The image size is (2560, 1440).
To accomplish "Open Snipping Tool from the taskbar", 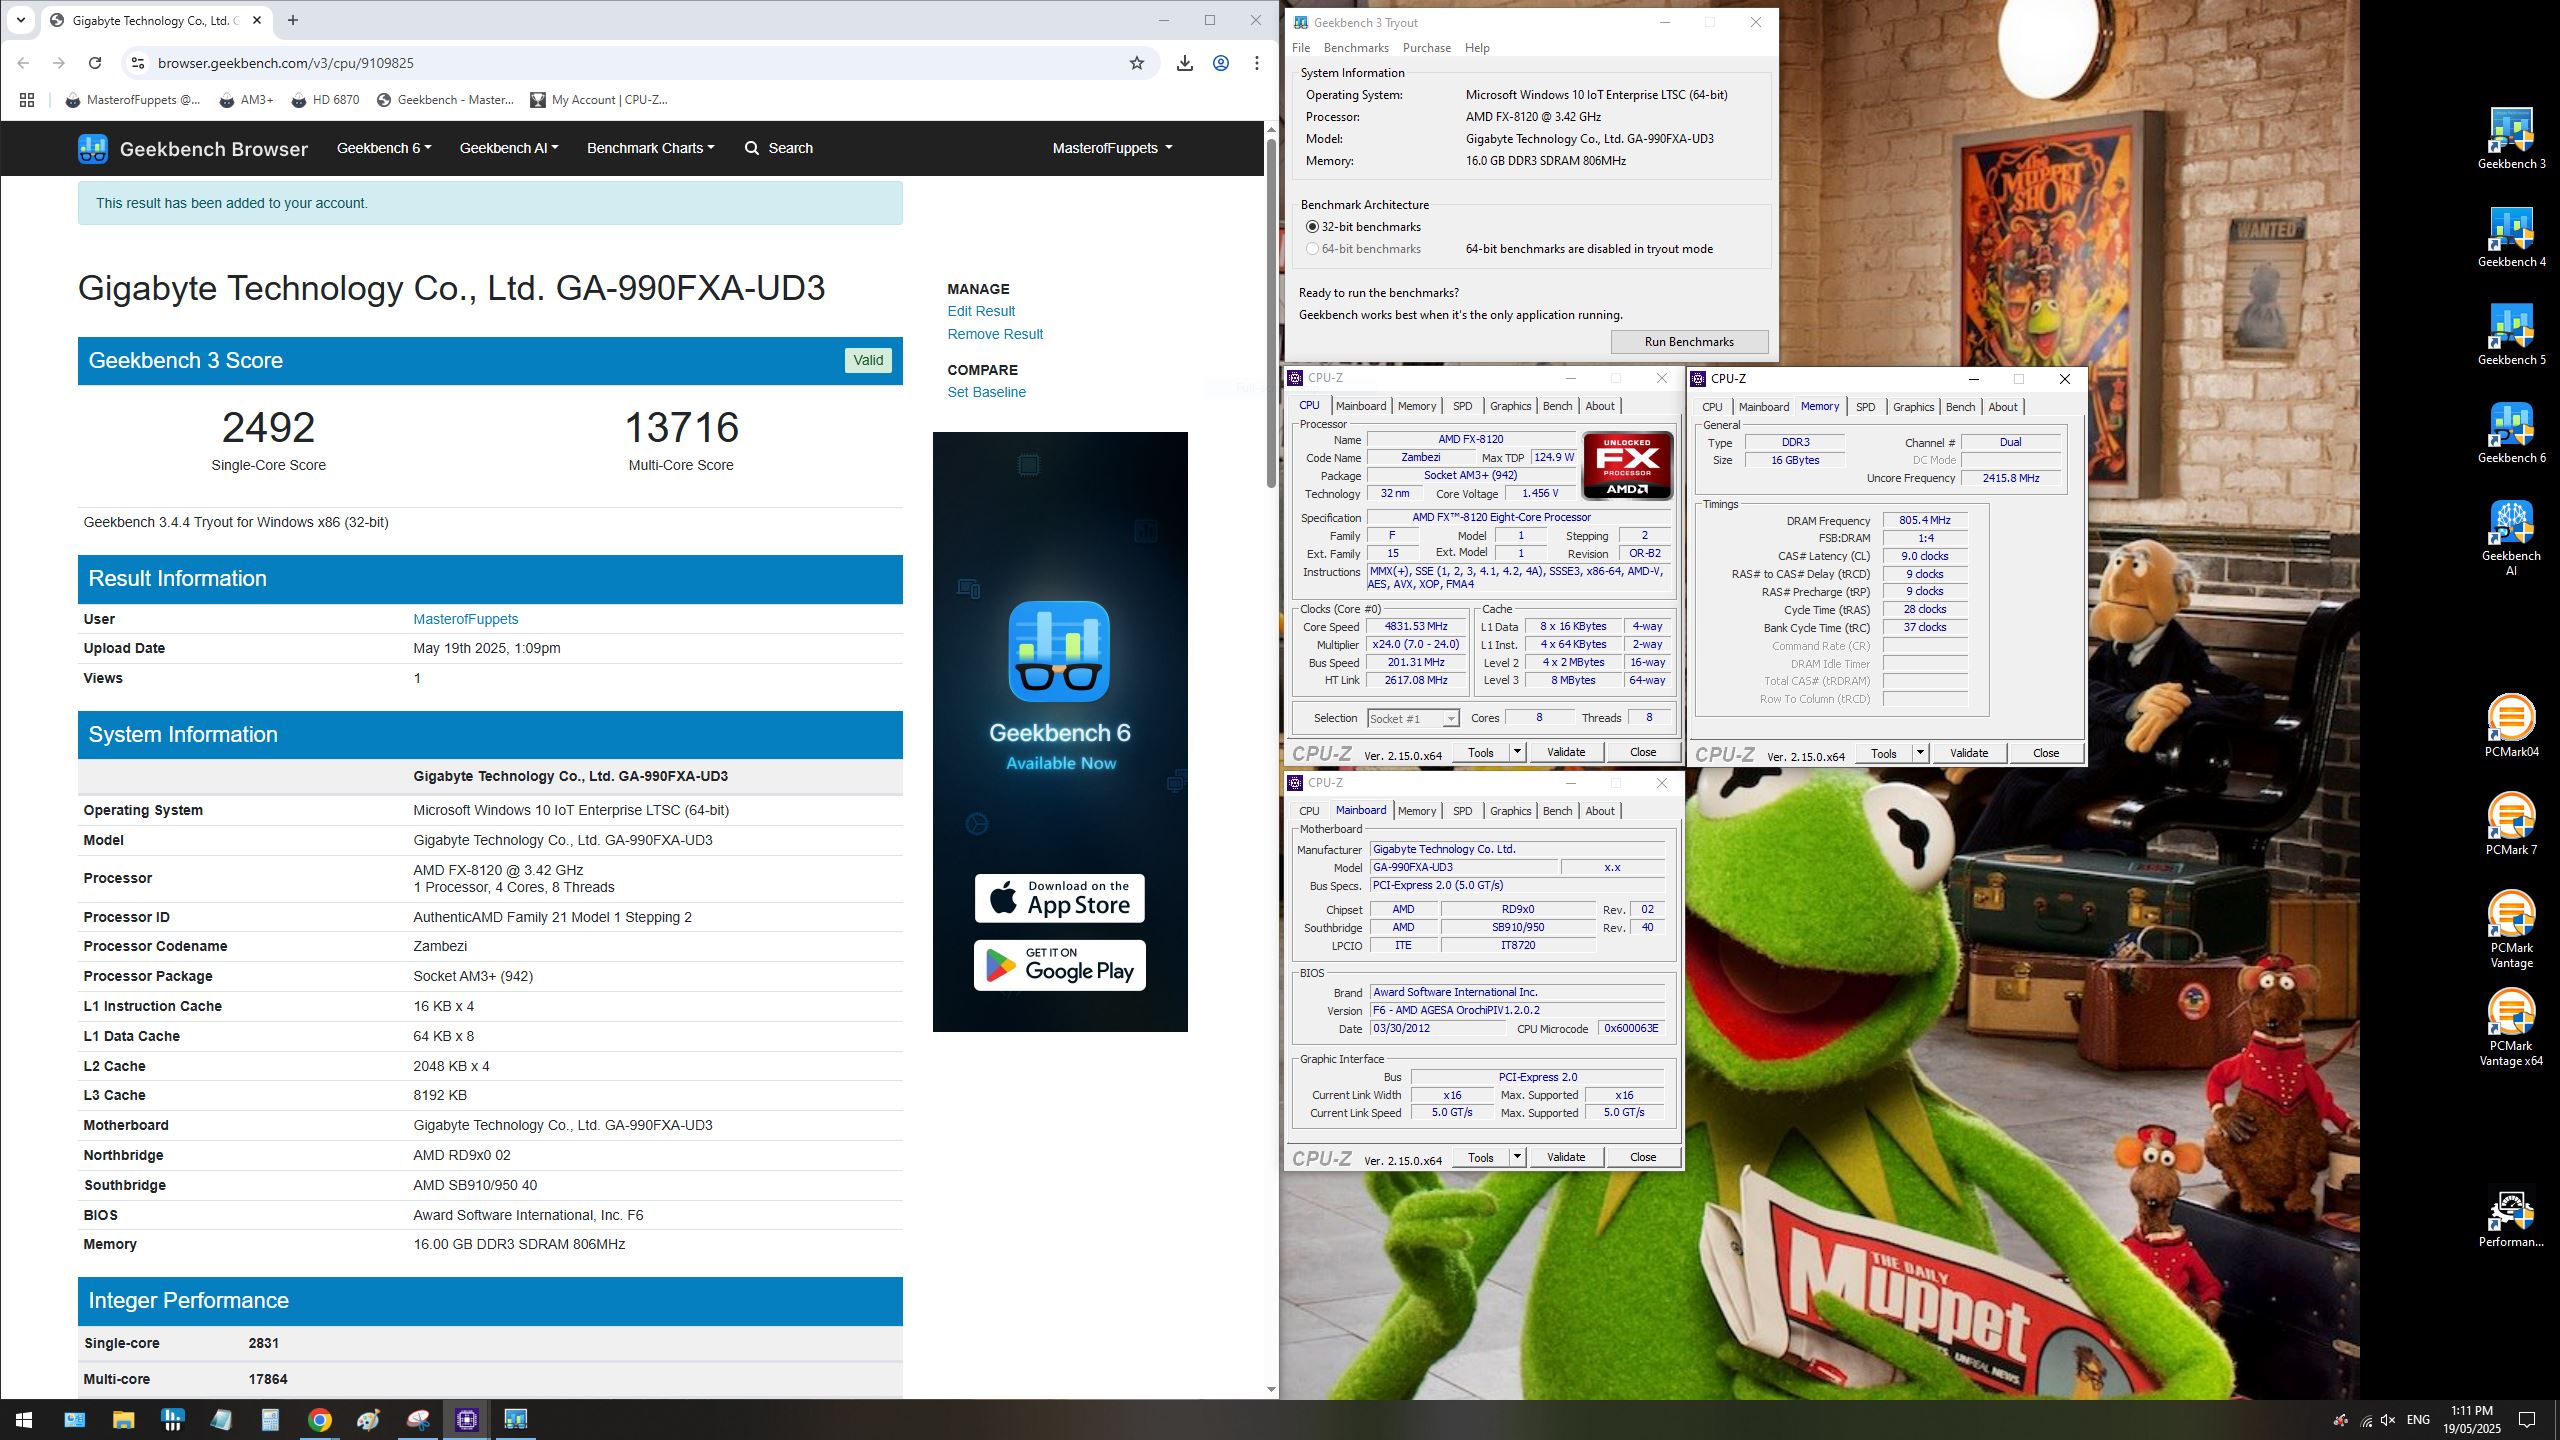I will coord(417,1420).
